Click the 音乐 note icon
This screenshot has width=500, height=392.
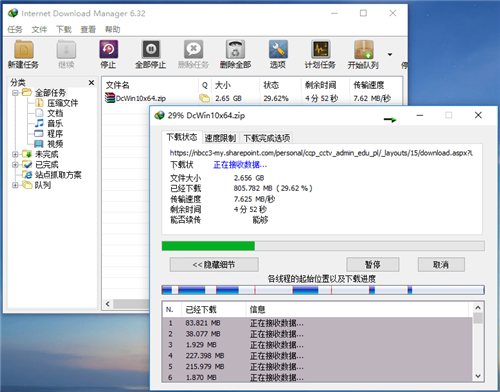coord(39,123)
